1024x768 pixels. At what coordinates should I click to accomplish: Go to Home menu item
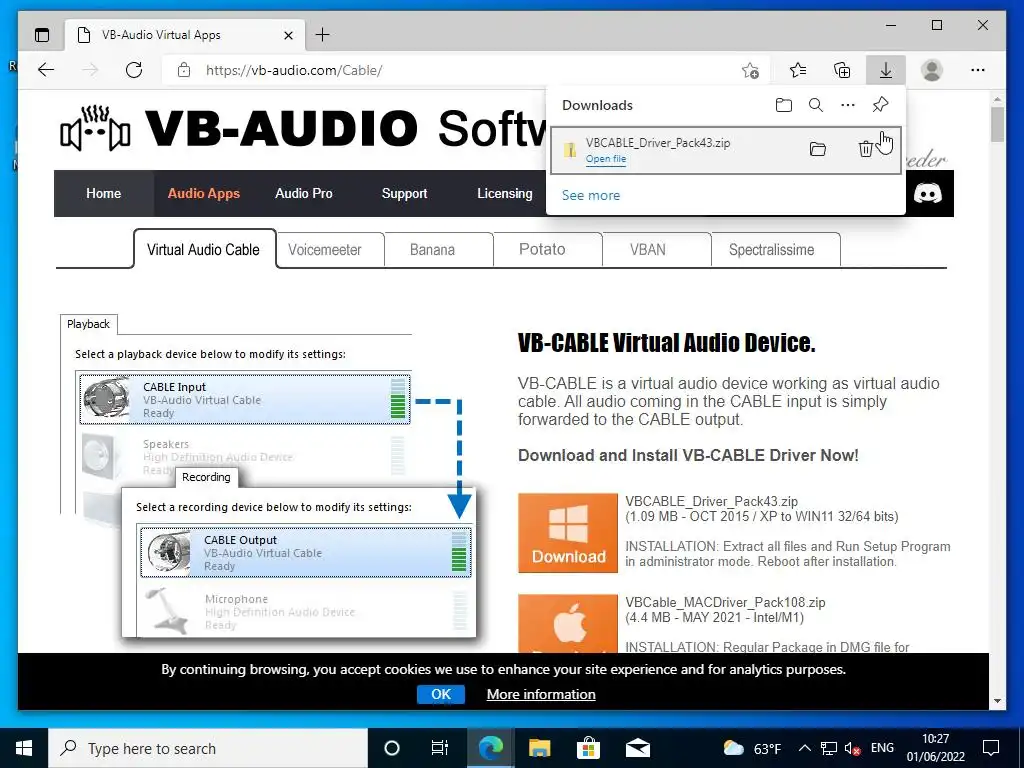click(103, 193)
